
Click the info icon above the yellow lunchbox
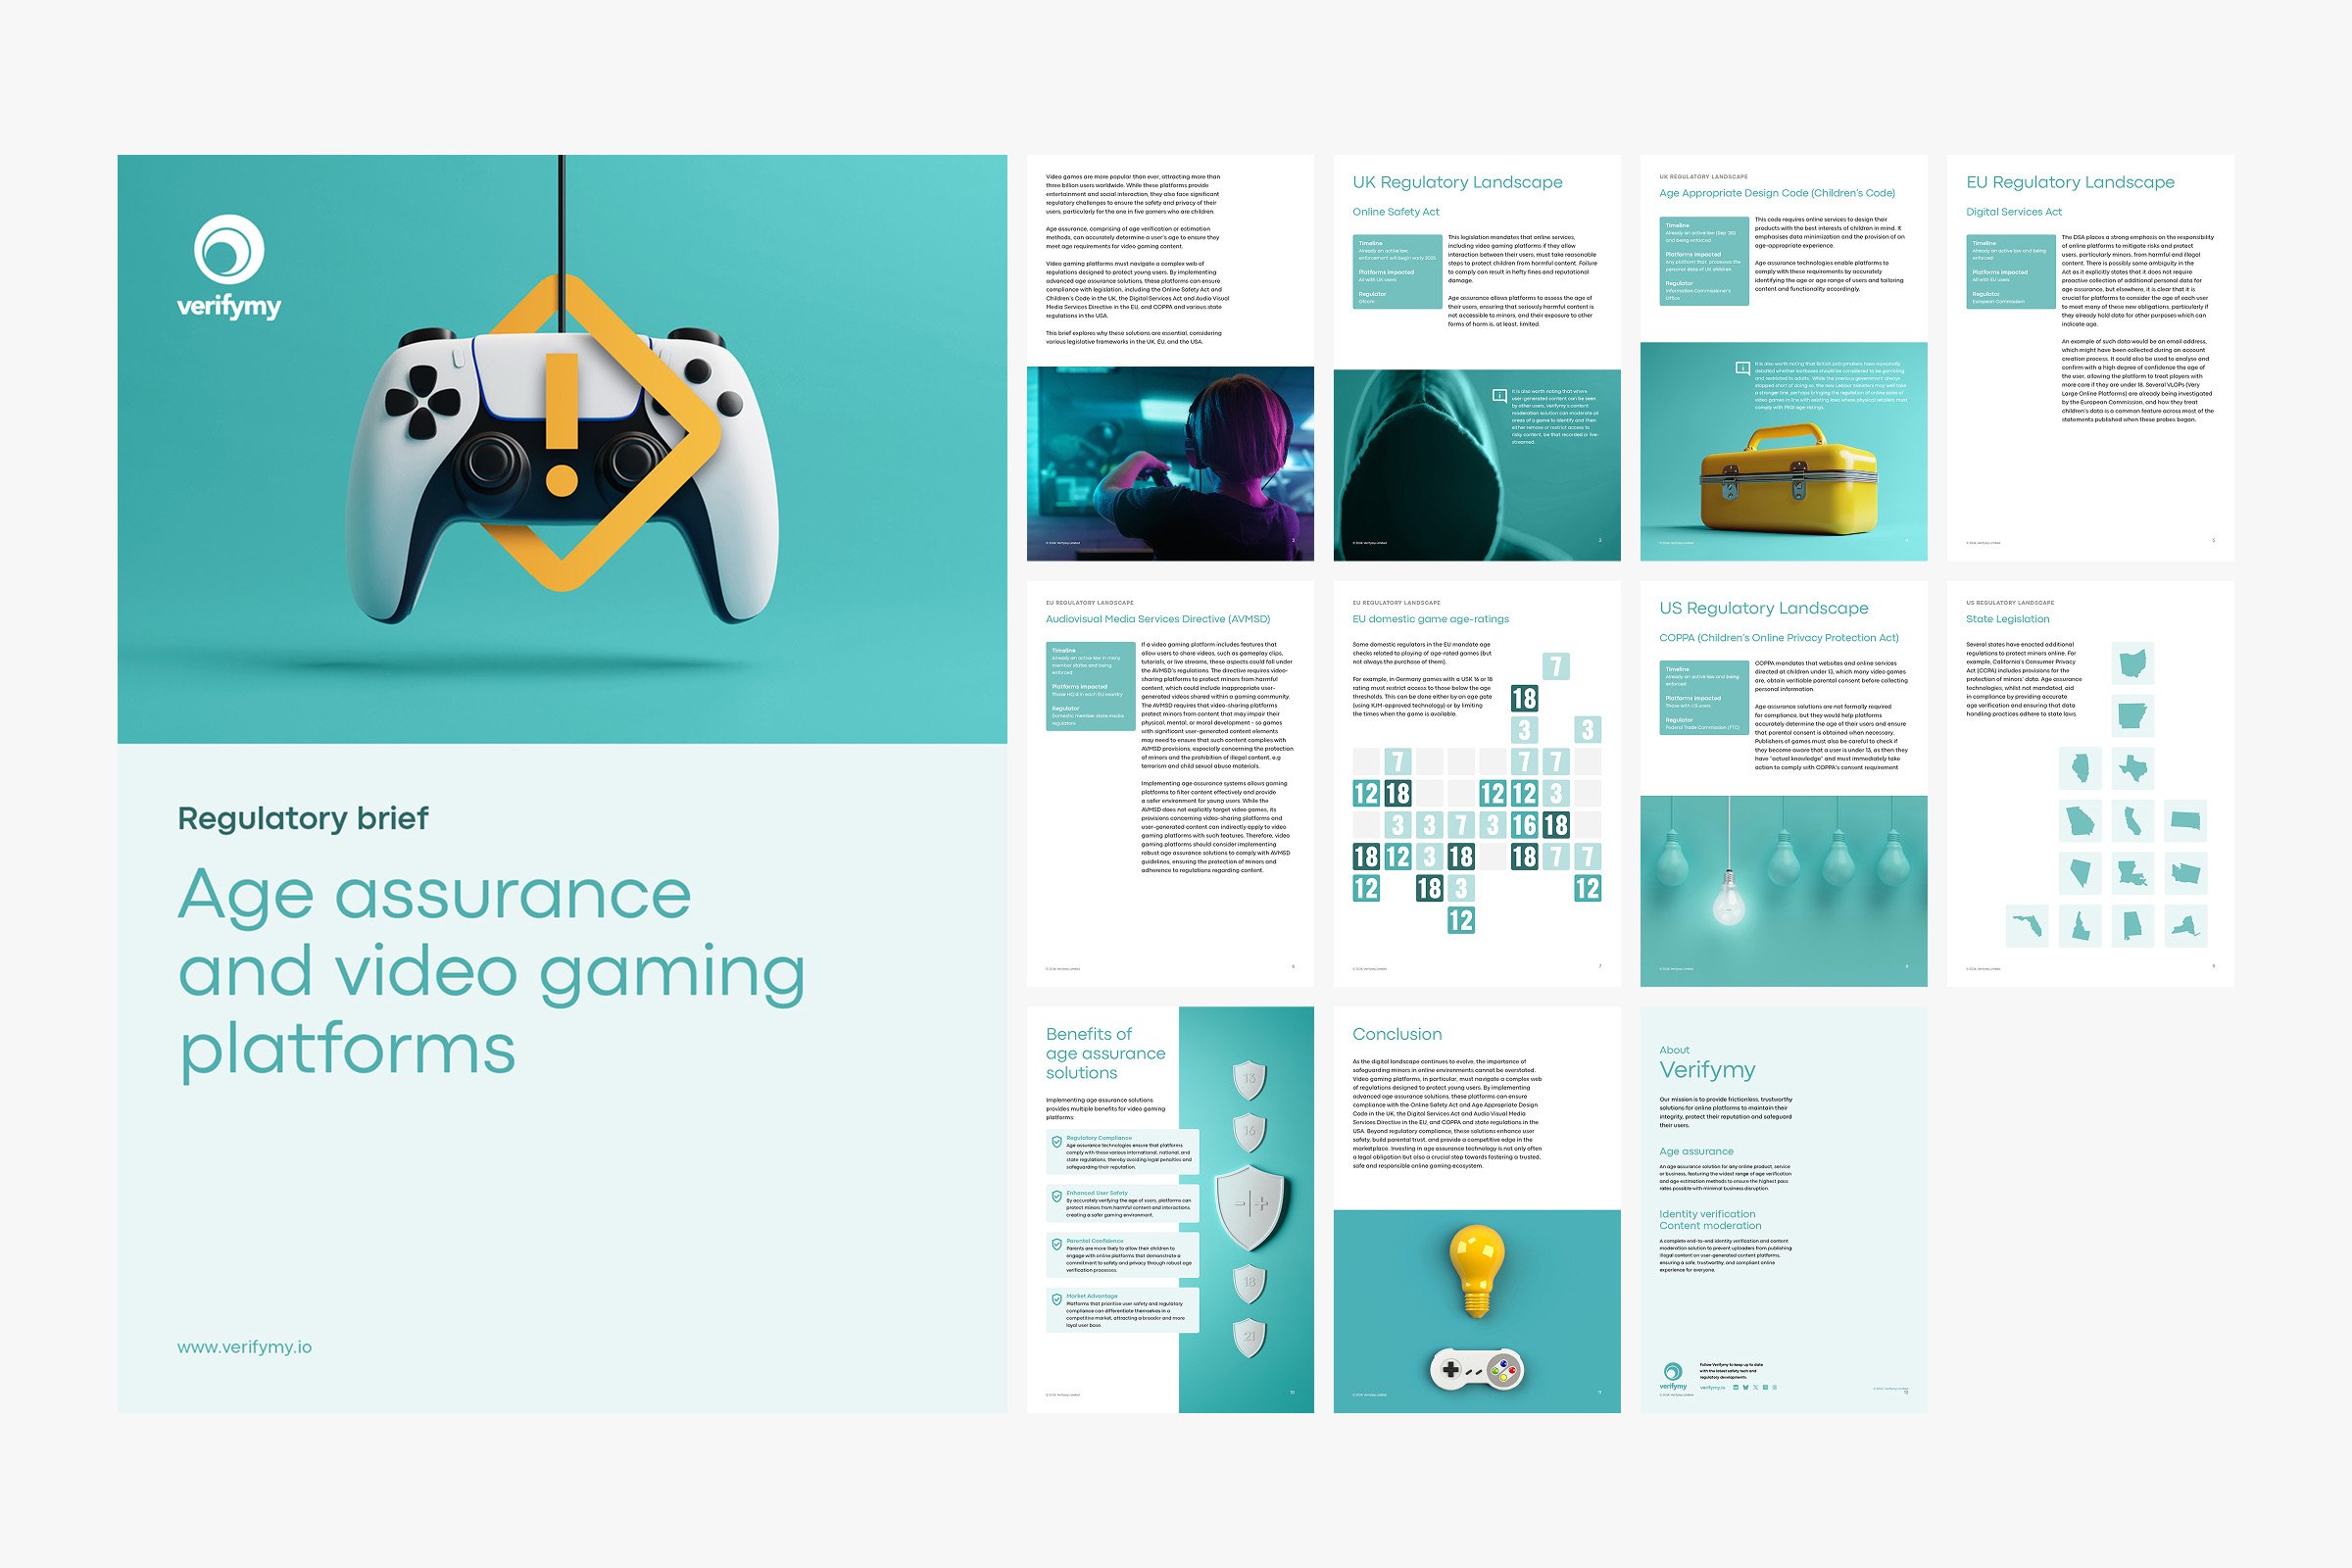coord(1742,369)
